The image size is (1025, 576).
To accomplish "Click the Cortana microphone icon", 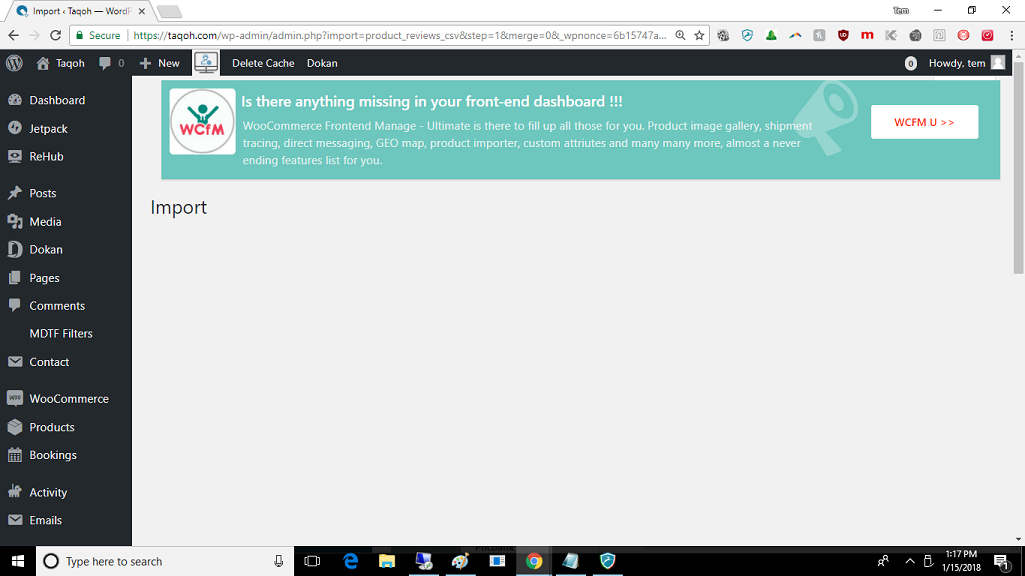I will click(278, 561).
